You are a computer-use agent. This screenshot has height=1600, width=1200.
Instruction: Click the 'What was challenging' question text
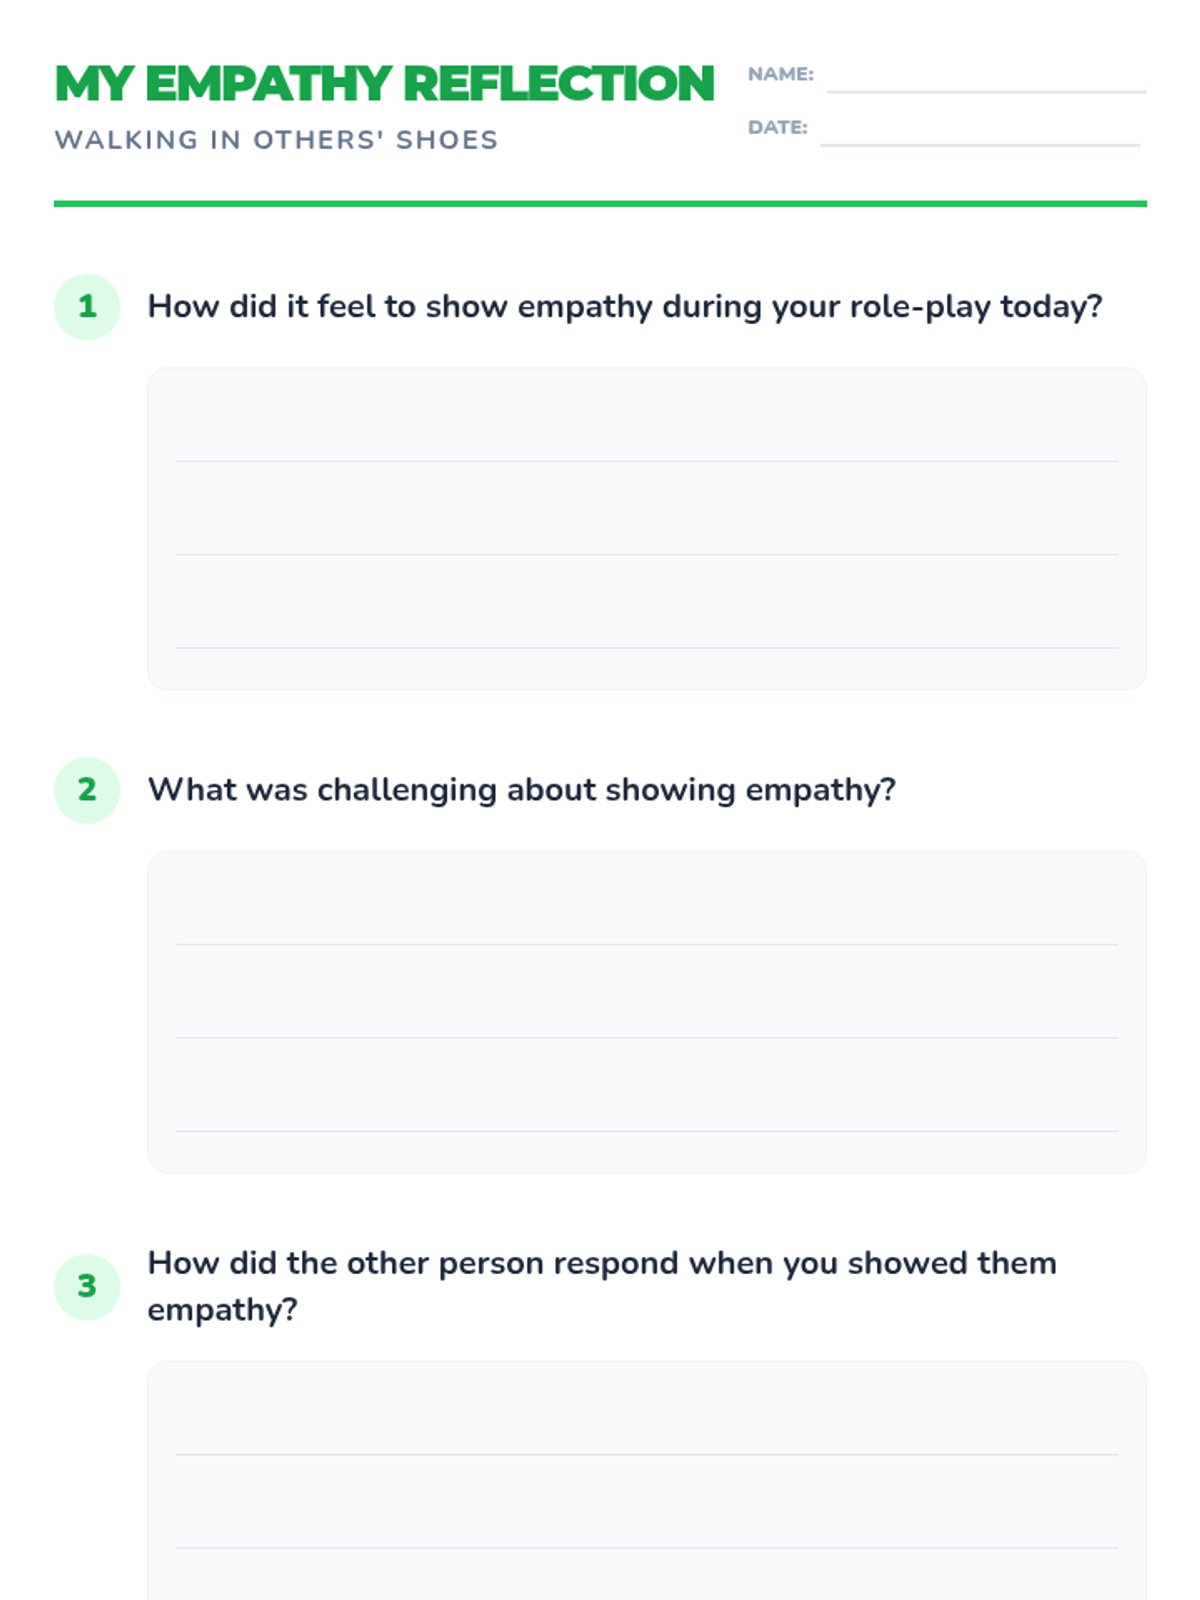521,790
